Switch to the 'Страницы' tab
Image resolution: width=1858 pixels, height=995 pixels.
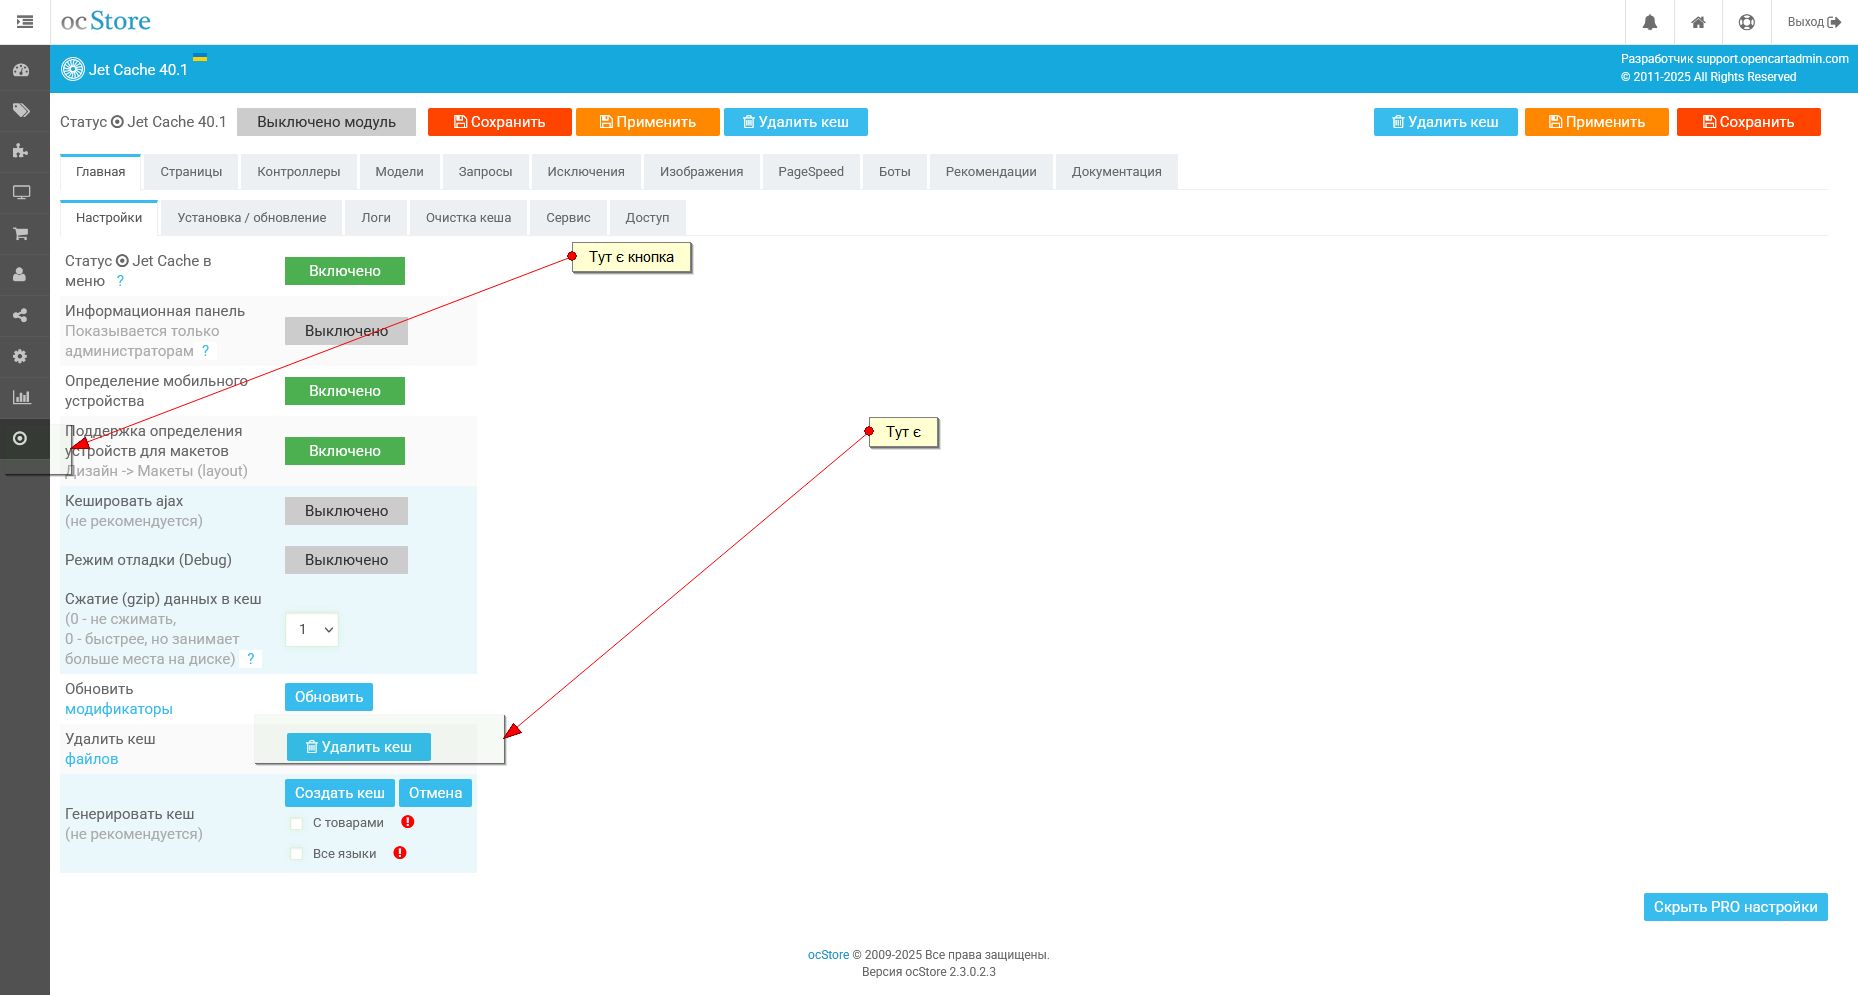[191, 172]
